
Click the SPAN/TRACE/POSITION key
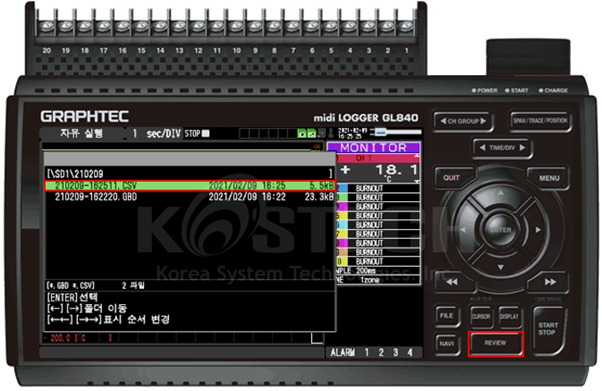540,121
